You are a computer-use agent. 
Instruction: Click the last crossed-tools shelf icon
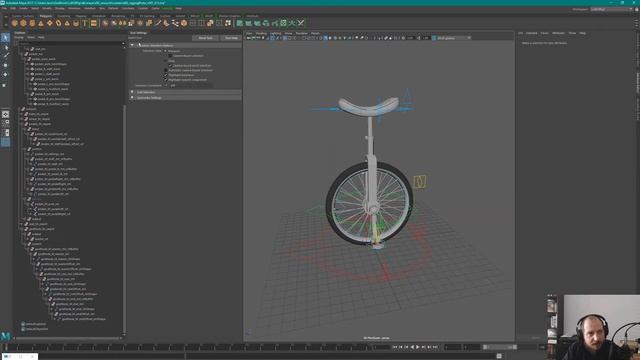click(301, 23)
